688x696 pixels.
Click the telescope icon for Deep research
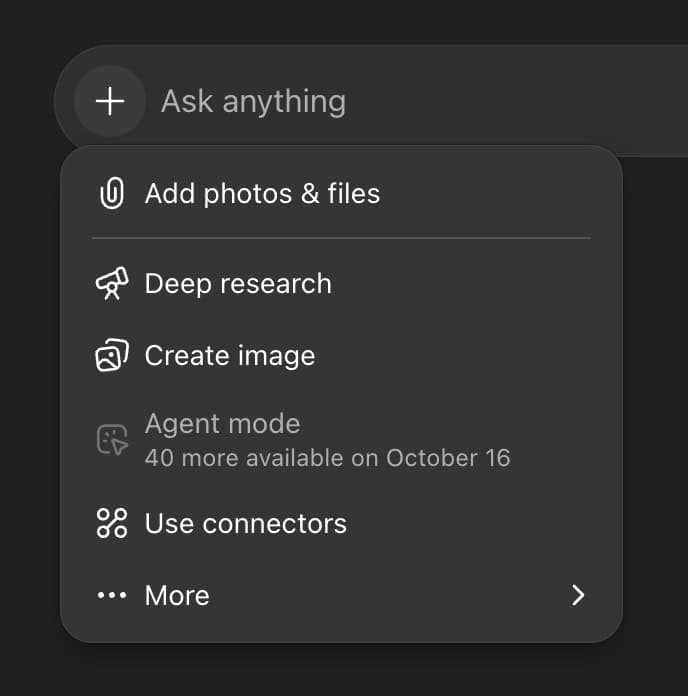pos(112,284)
